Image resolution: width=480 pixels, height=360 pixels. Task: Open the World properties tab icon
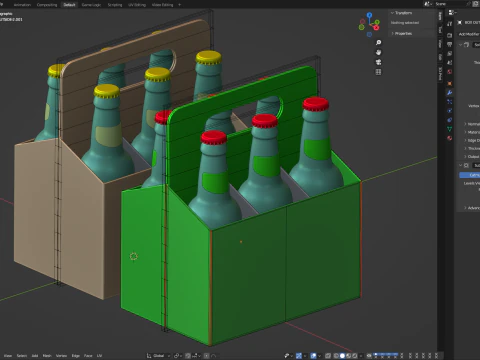click(x=450, y=72)
